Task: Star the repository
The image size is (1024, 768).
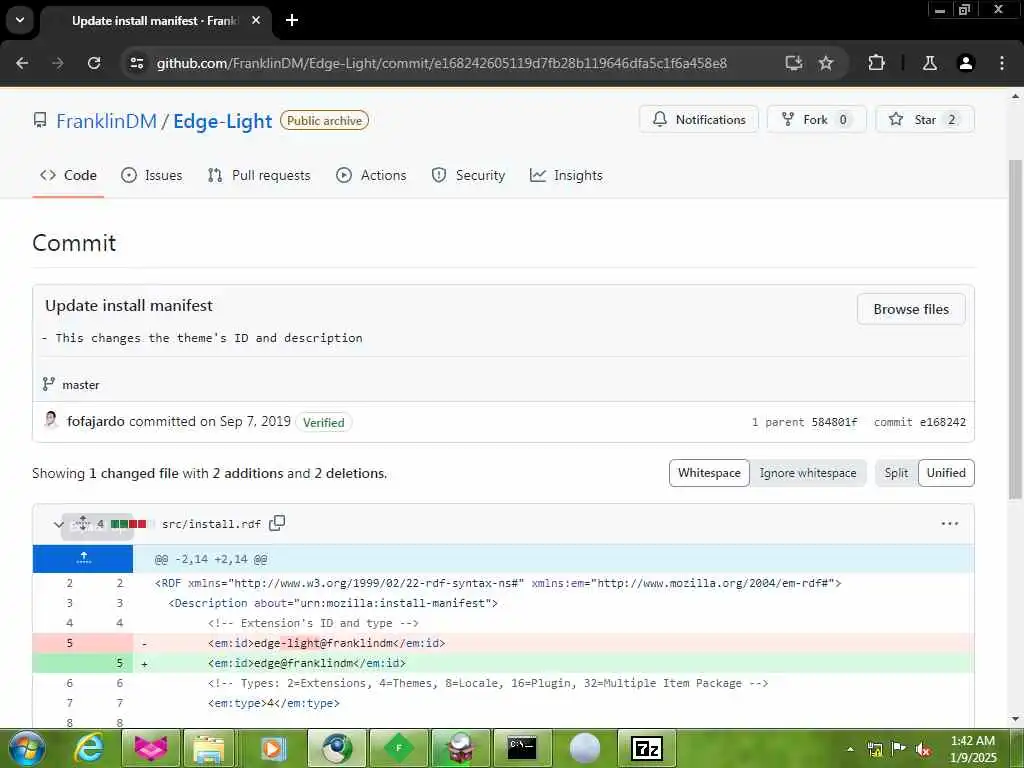Action: coord(925,120)
